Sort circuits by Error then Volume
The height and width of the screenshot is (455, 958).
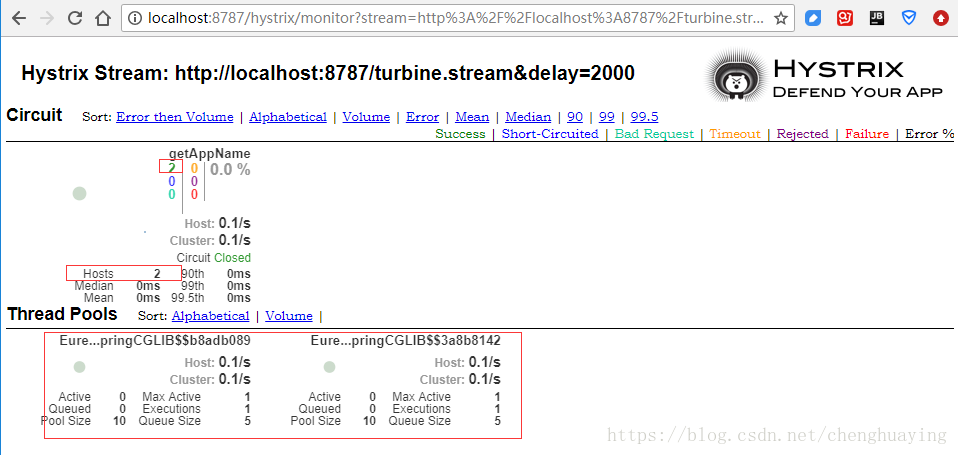point(175,117)
